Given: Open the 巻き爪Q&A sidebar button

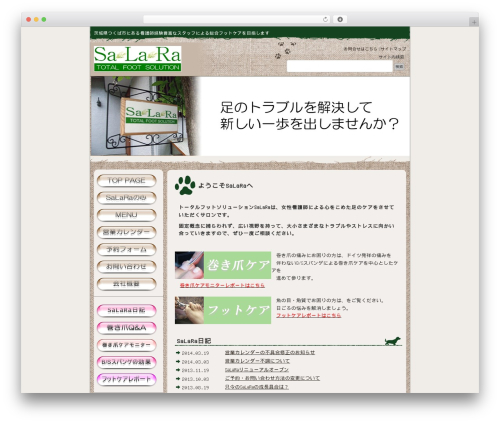Looking at the screenshot, I should point(126,328).
